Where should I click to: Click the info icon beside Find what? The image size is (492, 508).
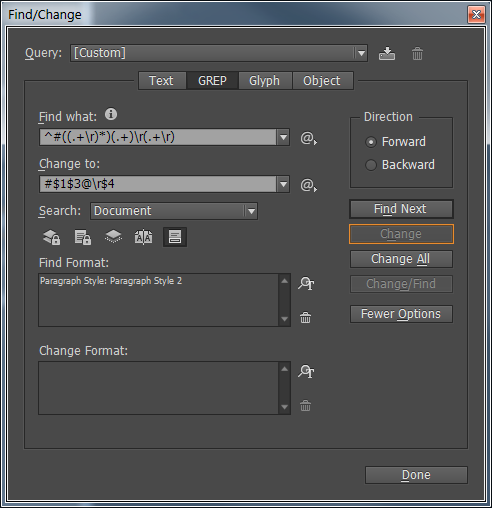coord(111,114)
